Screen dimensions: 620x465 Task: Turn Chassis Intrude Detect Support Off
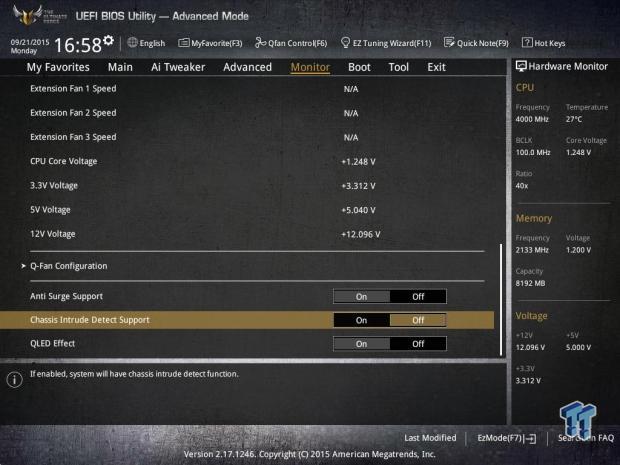(x=418, y=320)
